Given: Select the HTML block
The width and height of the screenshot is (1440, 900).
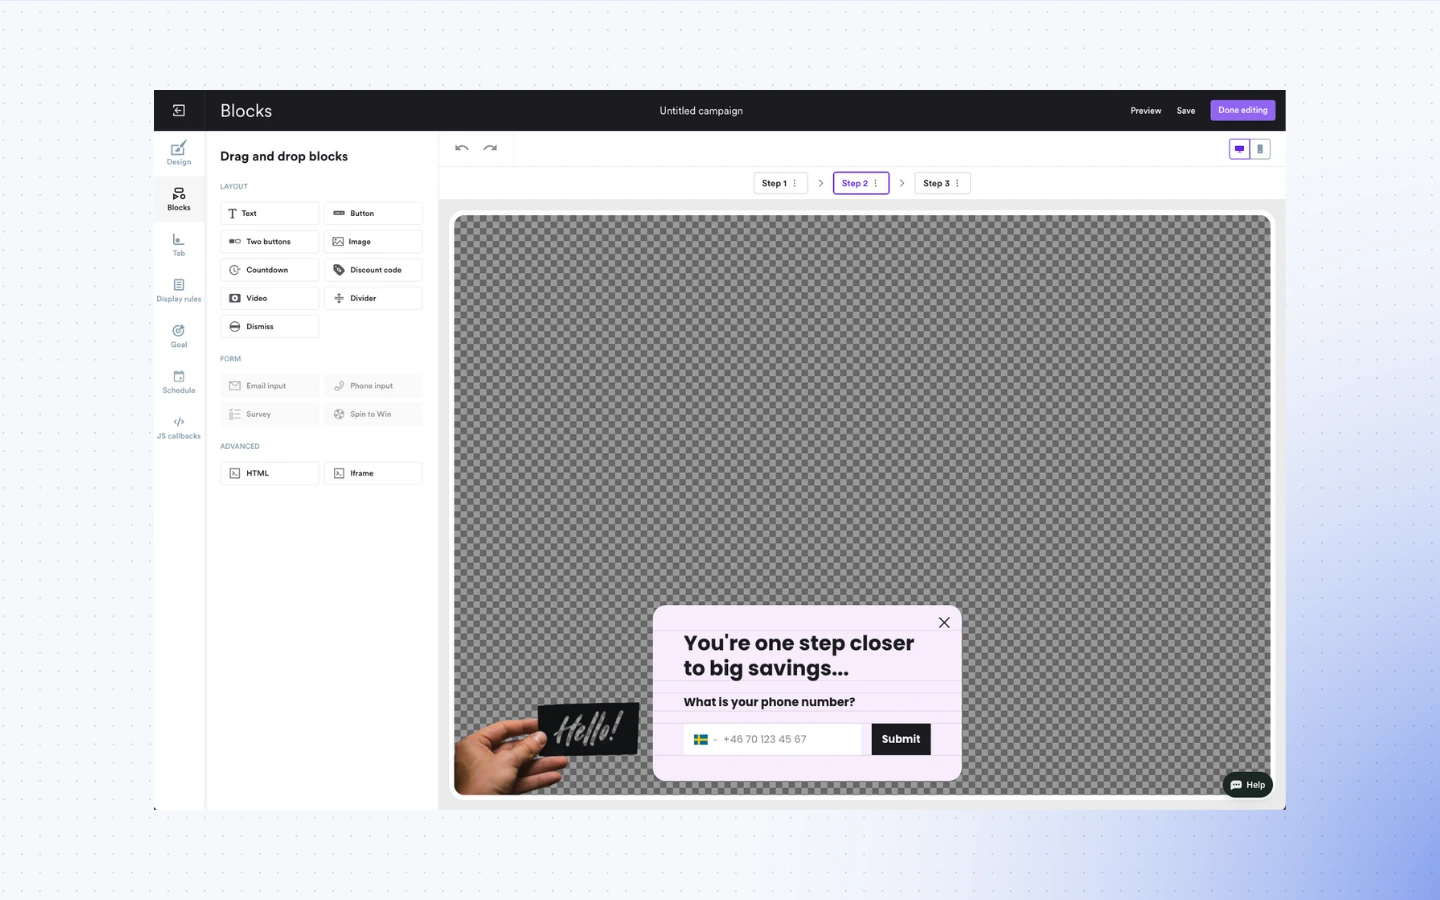Looking at the screenshot, I should click(x=270, y=473).
